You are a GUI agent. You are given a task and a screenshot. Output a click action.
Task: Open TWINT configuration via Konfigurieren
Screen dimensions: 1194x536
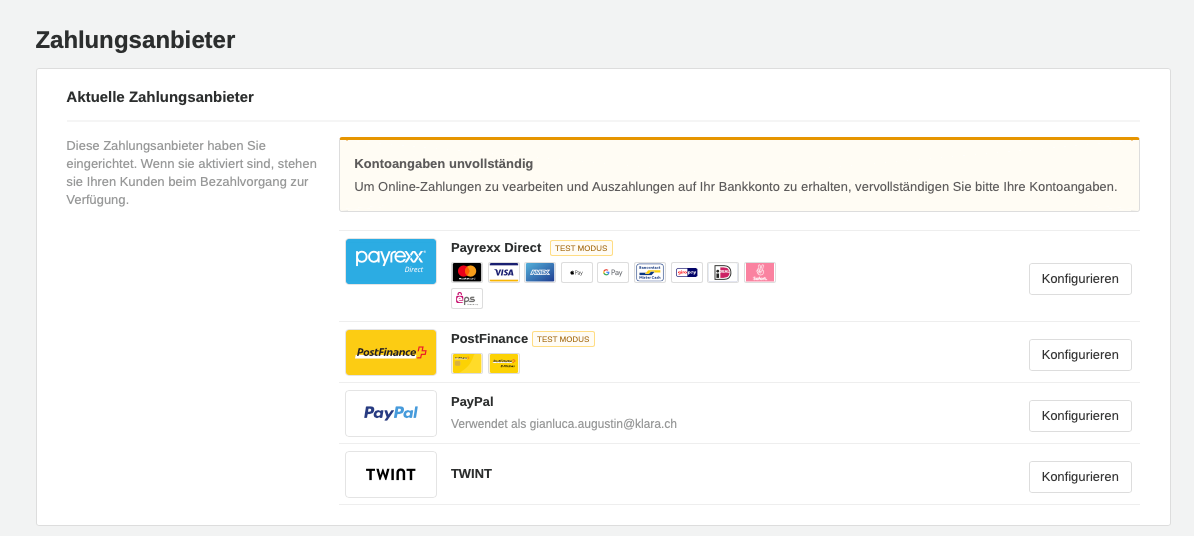click(x=1080, y=477)
